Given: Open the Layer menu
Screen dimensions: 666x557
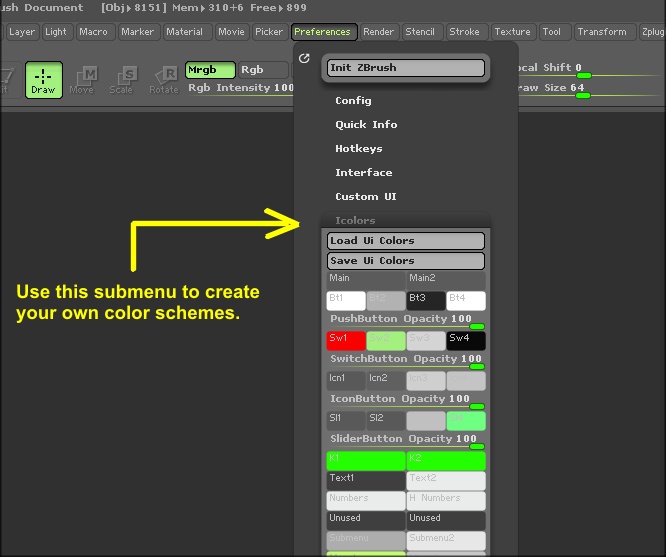Looking at the screenshot, I should click(x=22, y=32).
